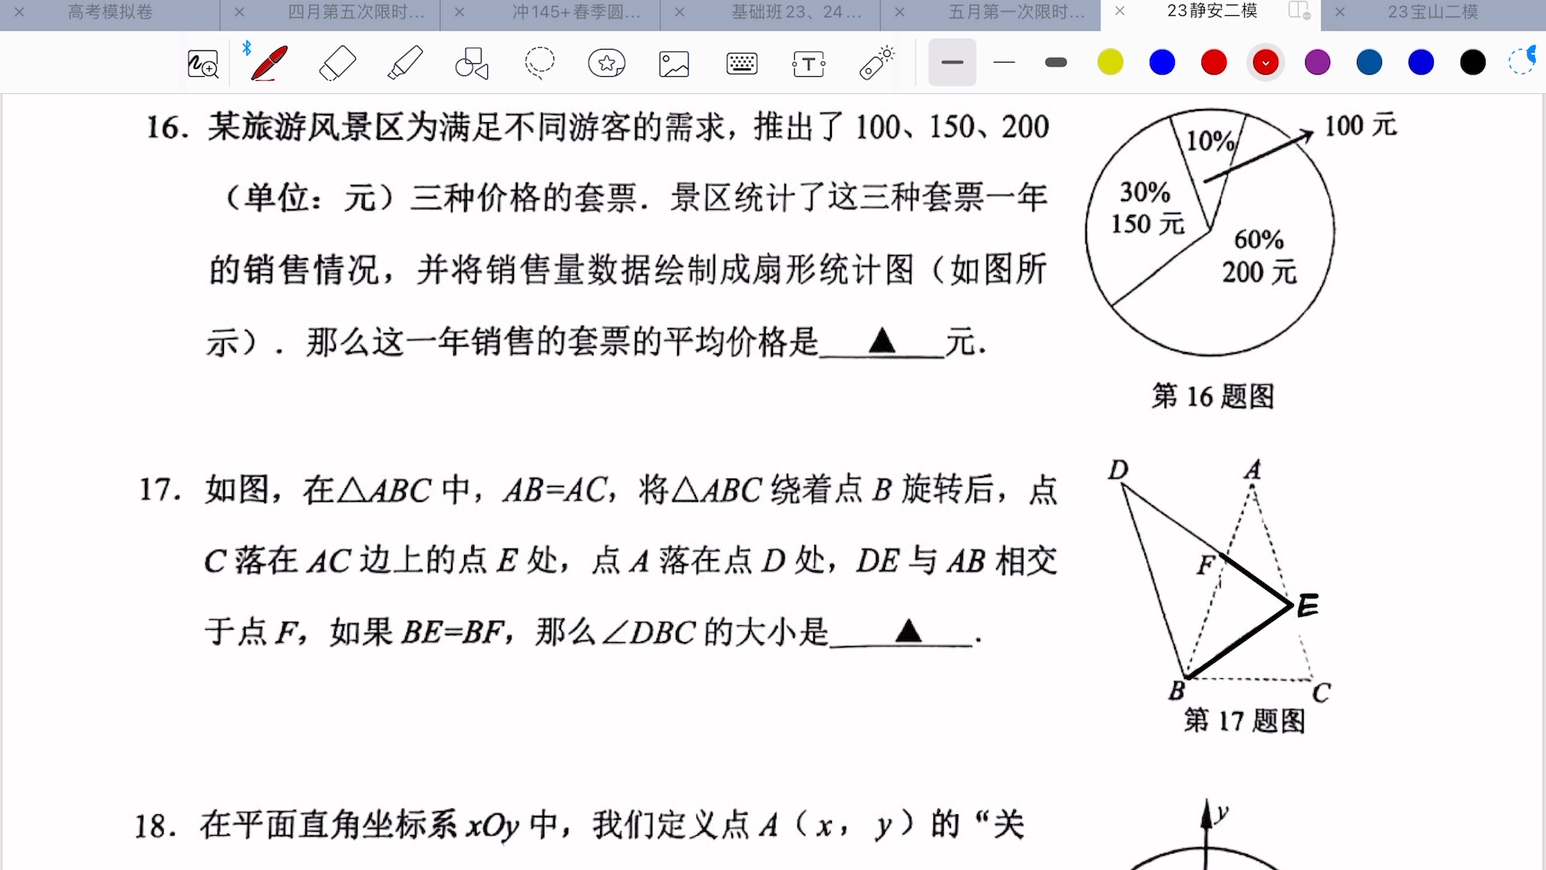The width and height of the screenshot is (1546, 870).
Task: Close the 23静安二模 tab
Action: tap(1120, 11)
